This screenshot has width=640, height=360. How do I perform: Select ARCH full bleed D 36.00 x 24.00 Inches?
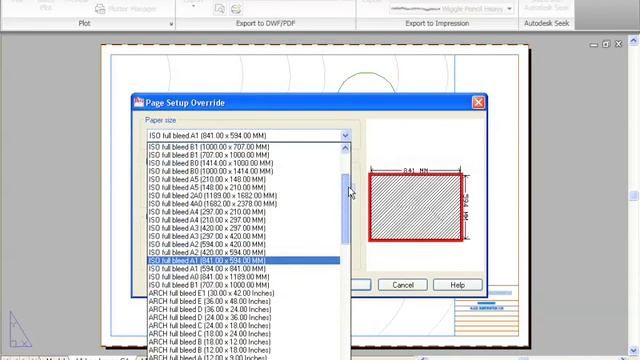tap(244, 309)
